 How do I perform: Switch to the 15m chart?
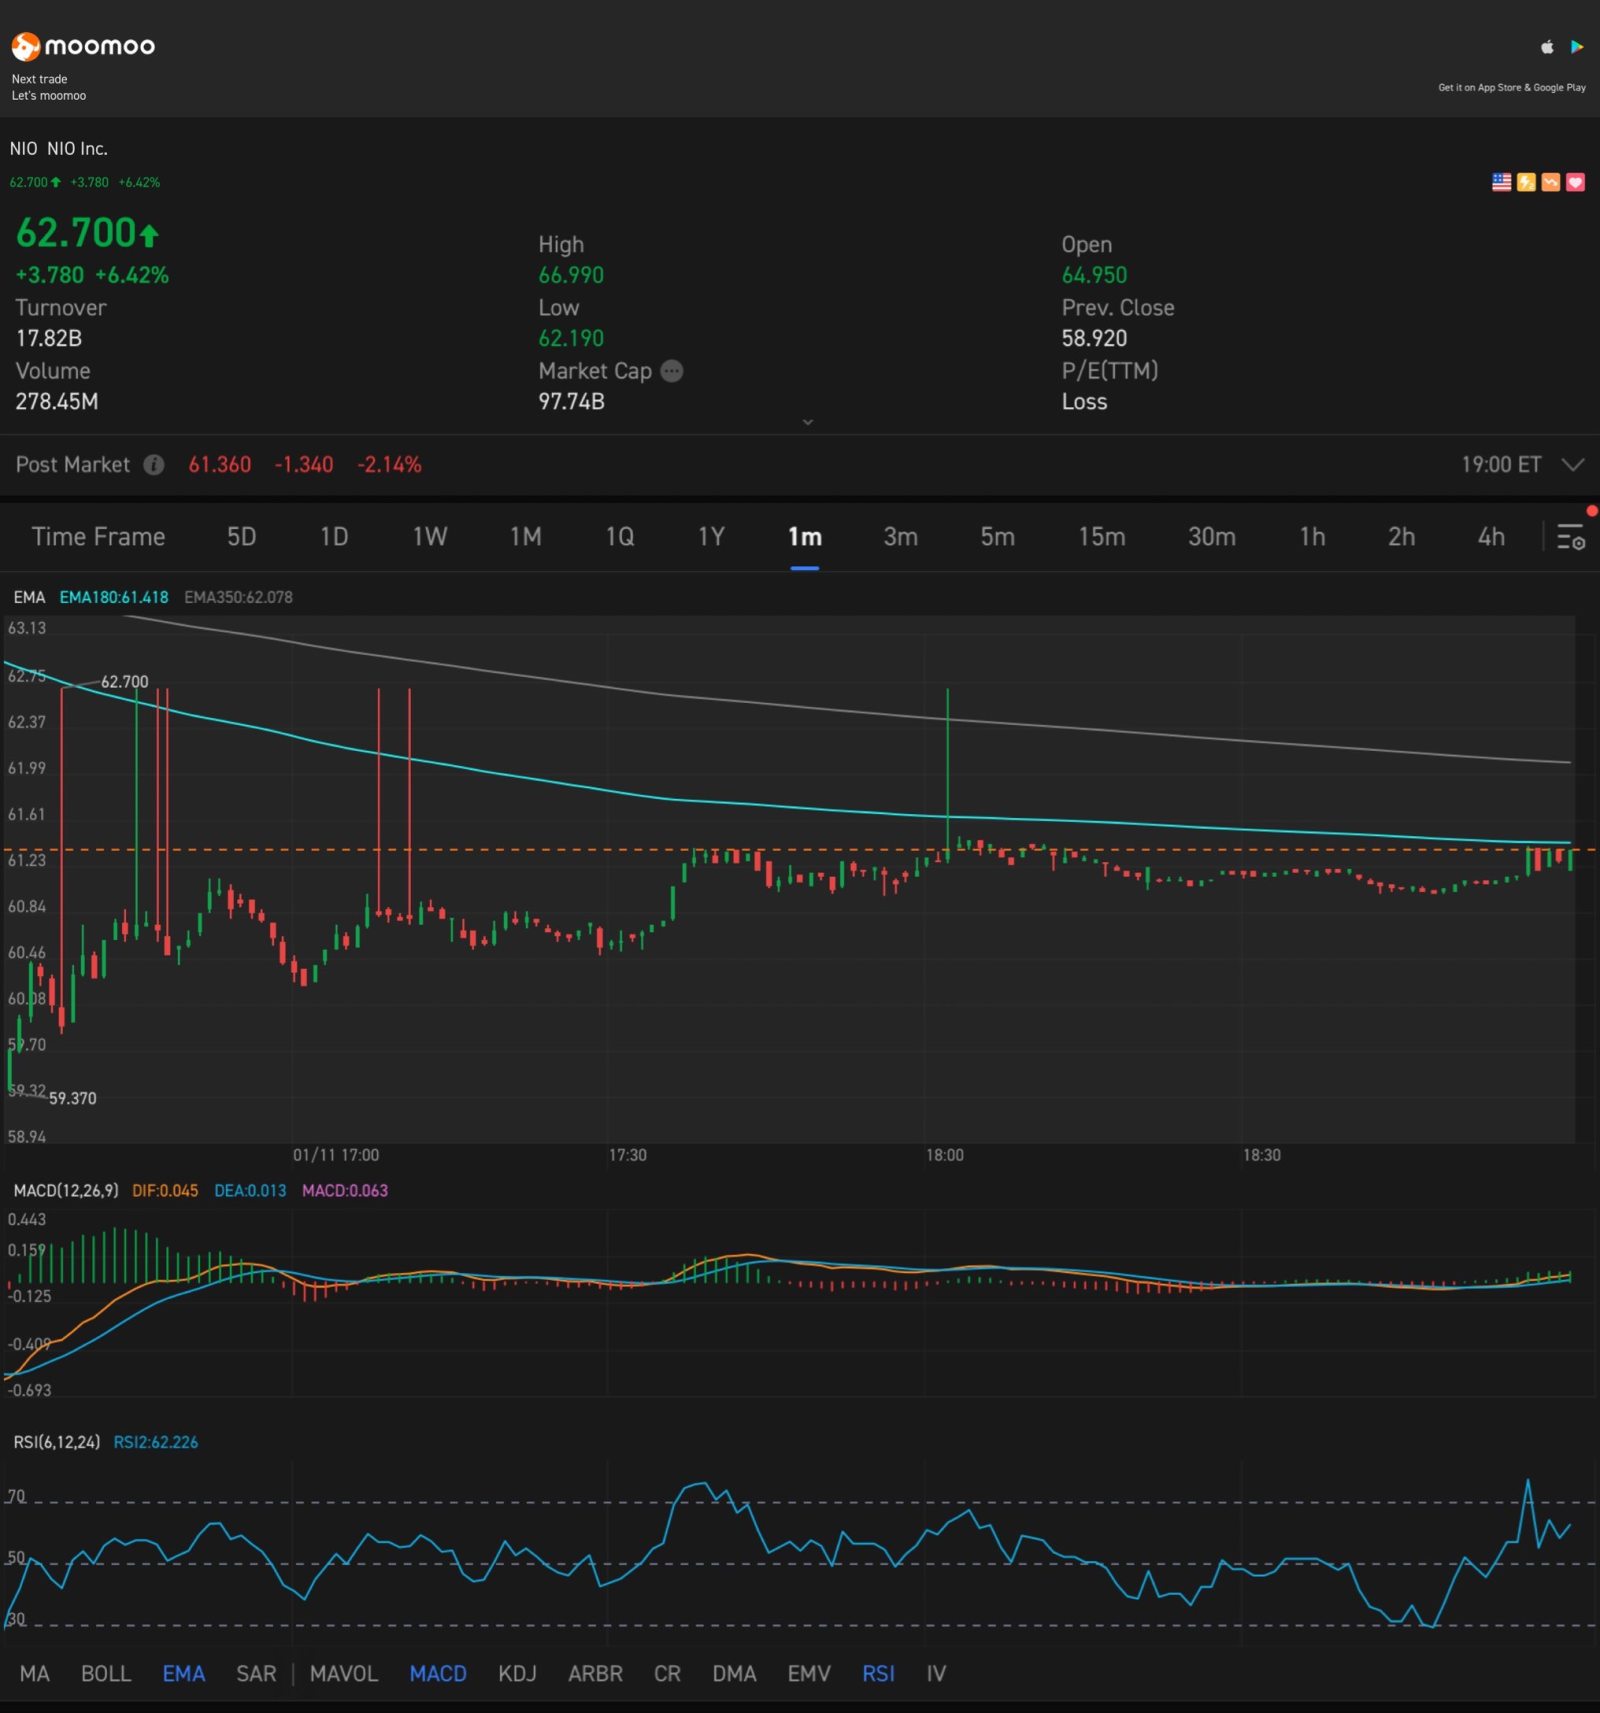(x=1102, y=537)
